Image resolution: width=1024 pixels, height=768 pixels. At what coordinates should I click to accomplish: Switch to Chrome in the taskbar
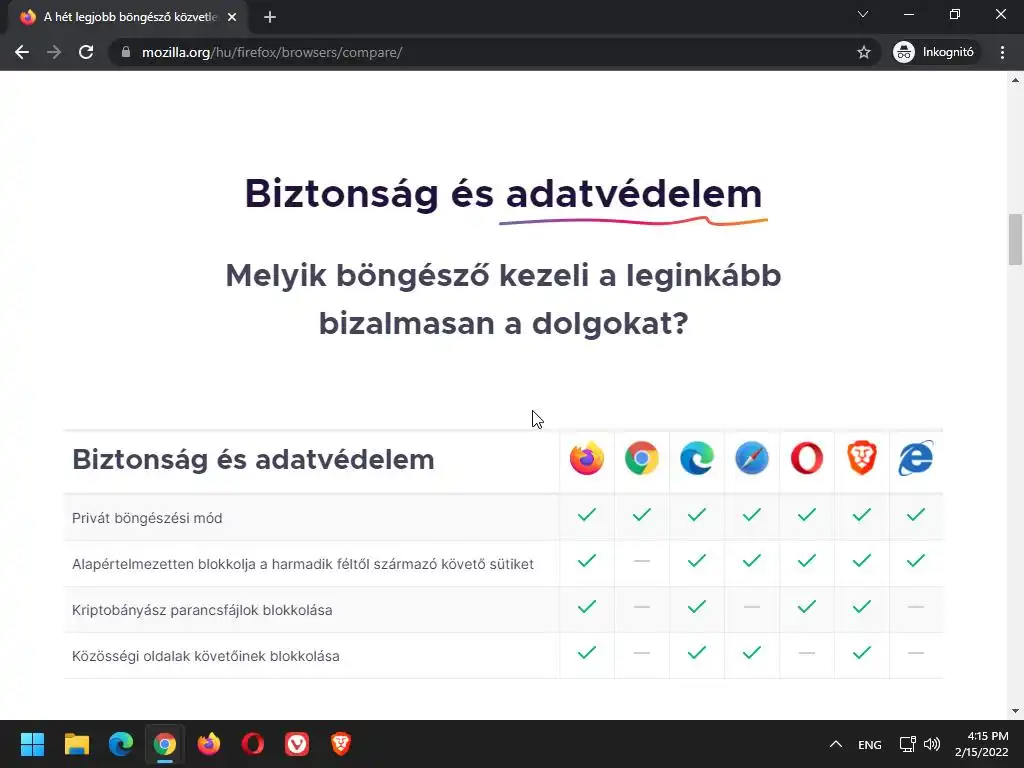coord(165,744)
